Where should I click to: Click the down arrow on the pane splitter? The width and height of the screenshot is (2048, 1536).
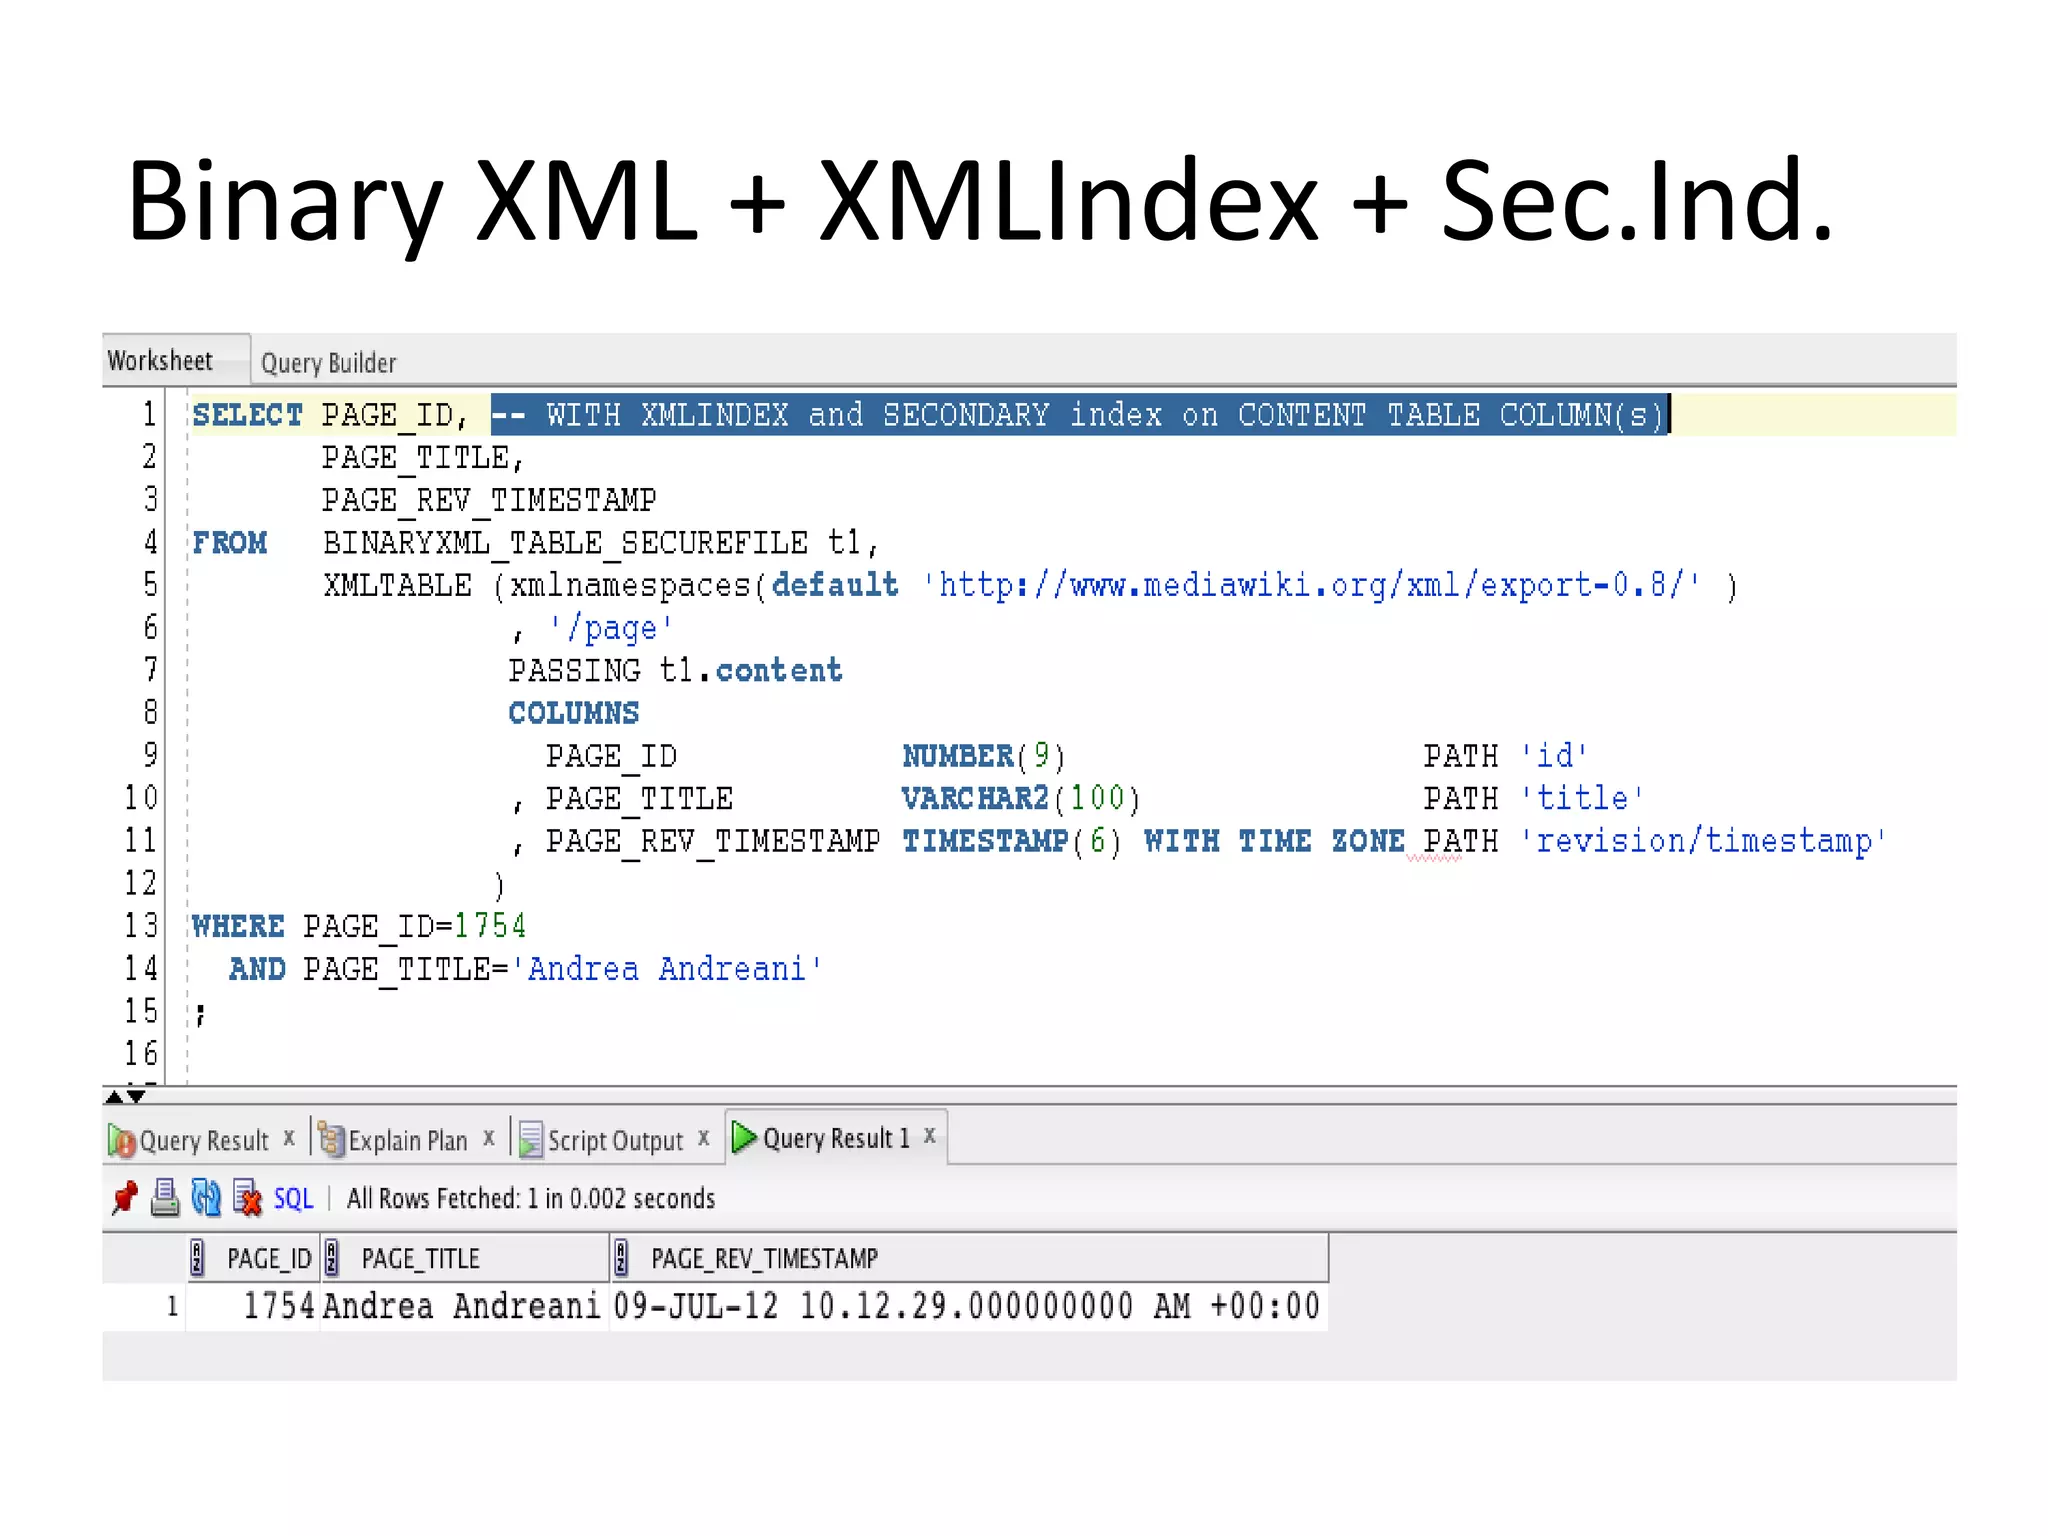(x=137, y=1097)
